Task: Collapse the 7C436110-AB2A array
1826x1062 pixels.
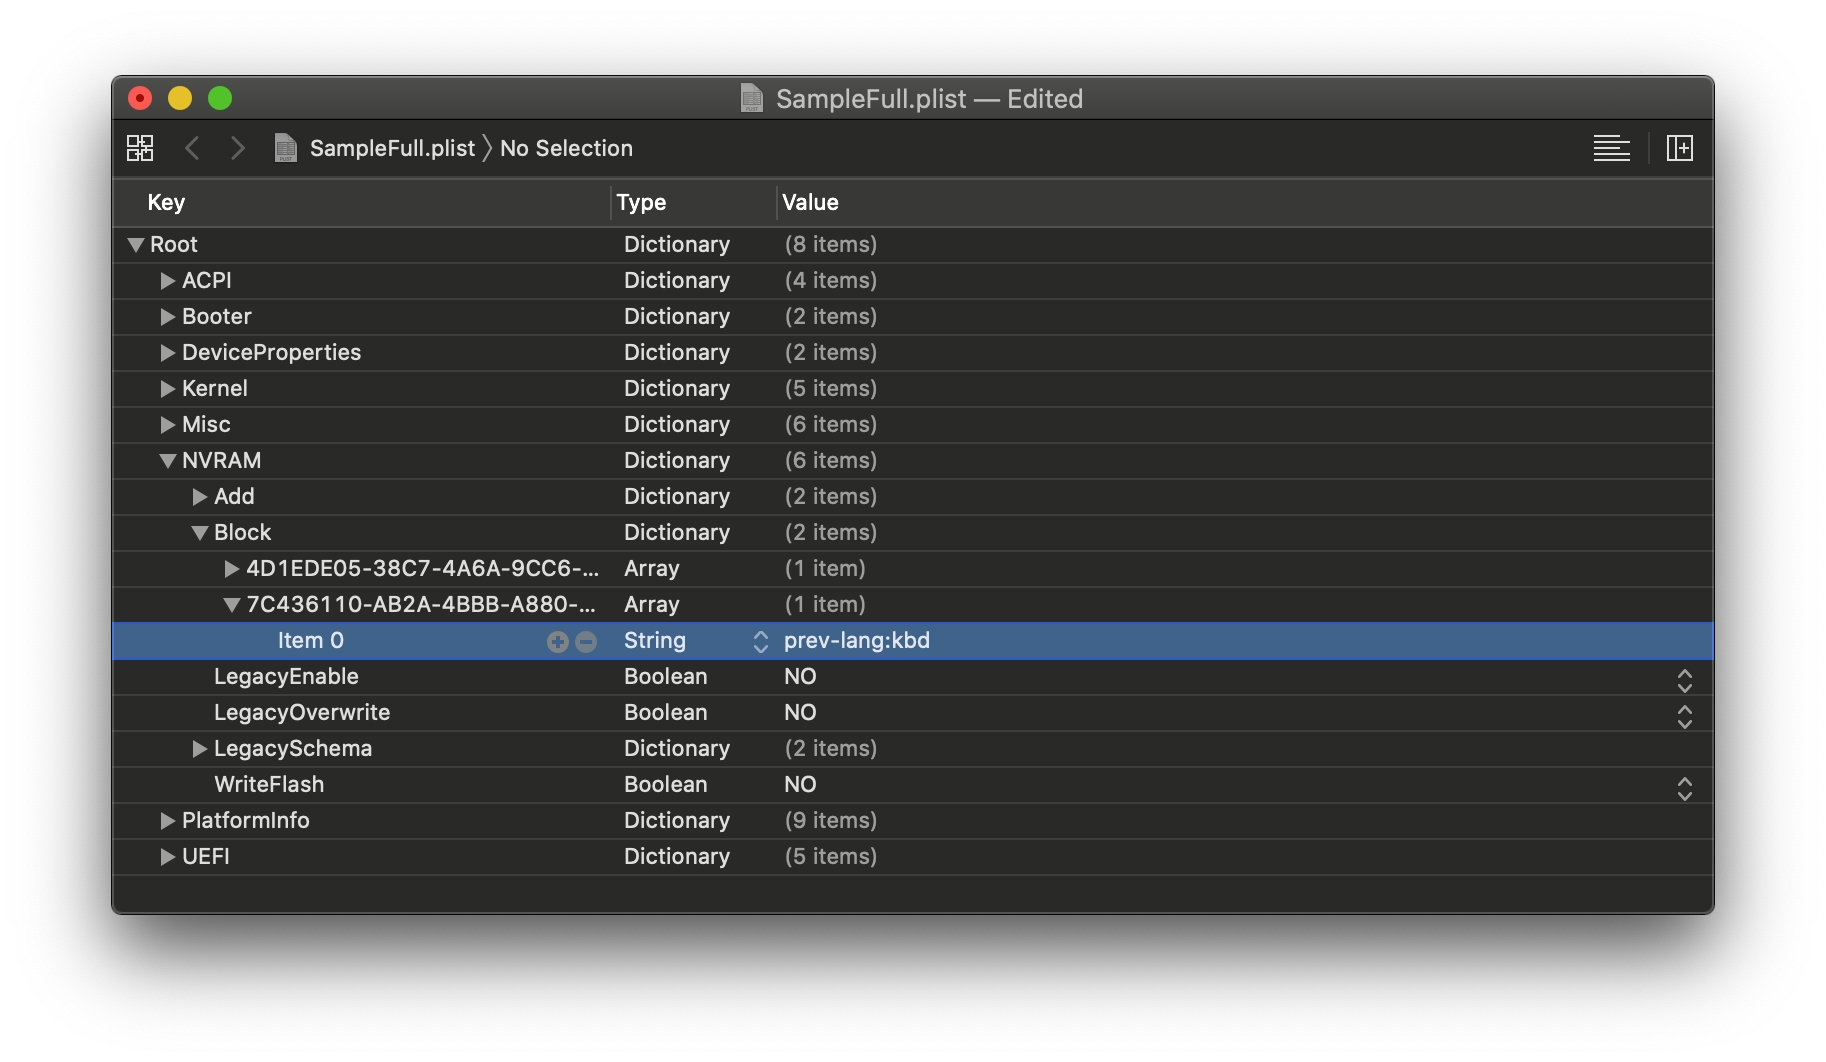Action: tap(232, 605)
